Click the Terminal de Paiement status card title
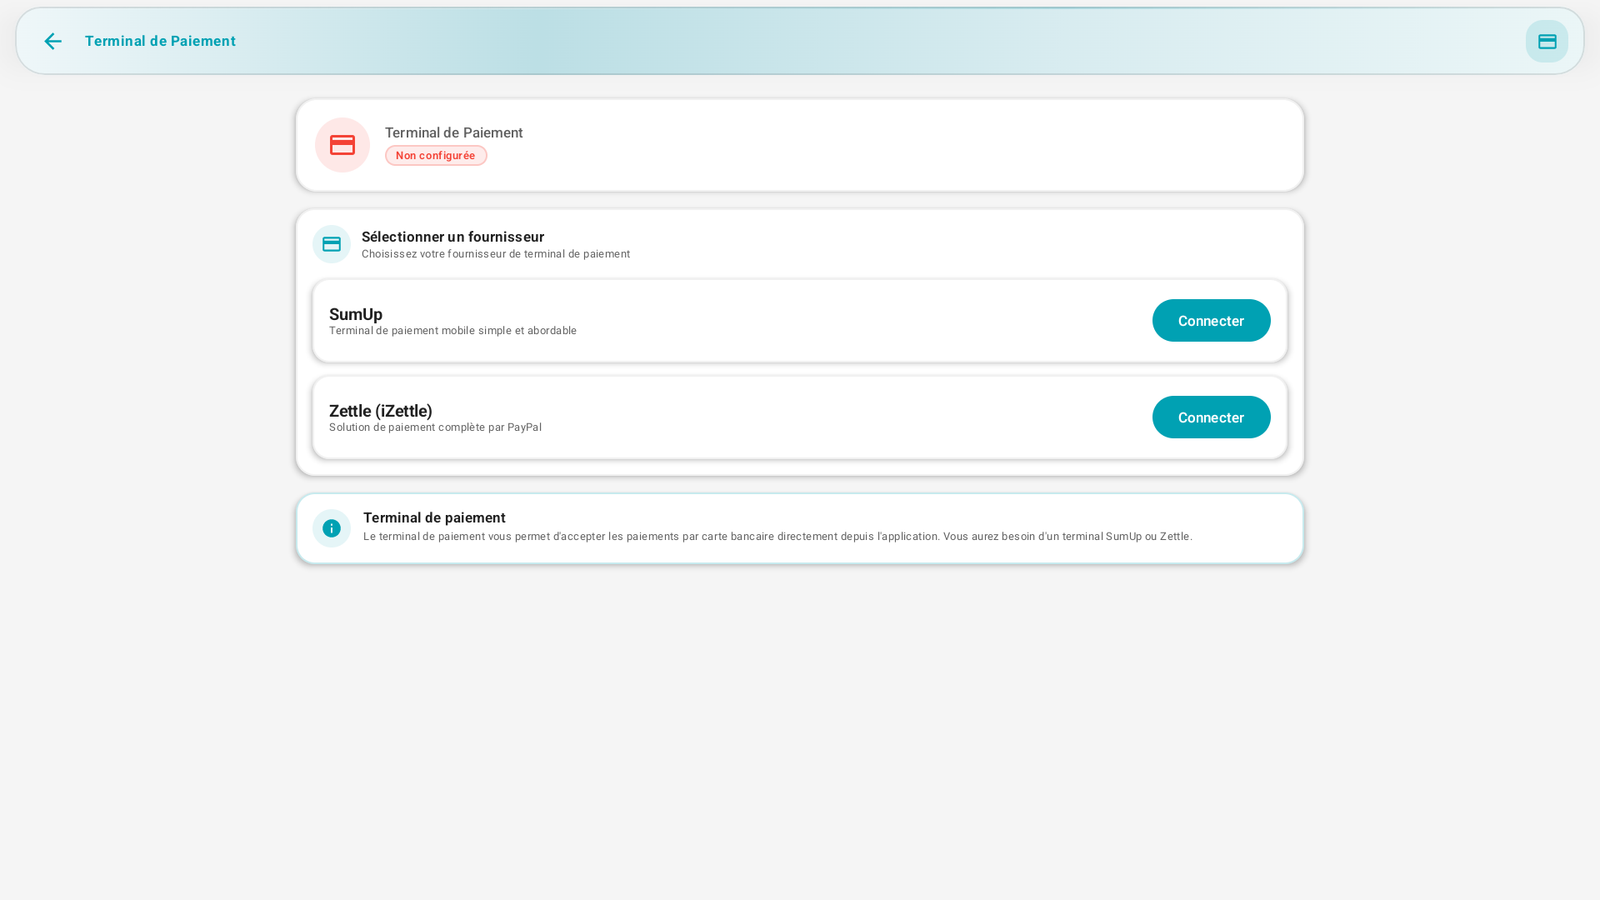Screen dimensions: 1600x900 454,133
